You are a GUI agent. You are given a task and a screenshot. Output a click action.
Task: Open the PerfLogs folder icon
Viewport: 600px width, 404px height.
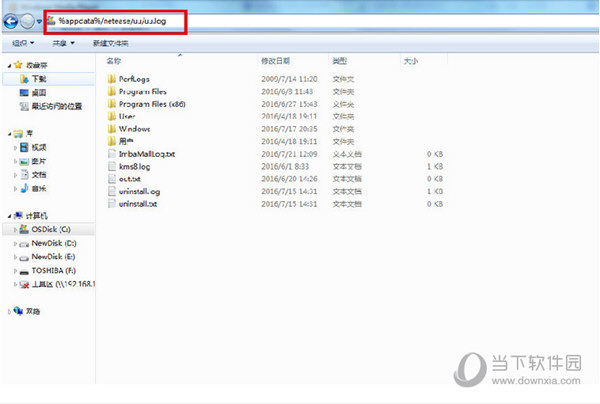coord(110,78)
